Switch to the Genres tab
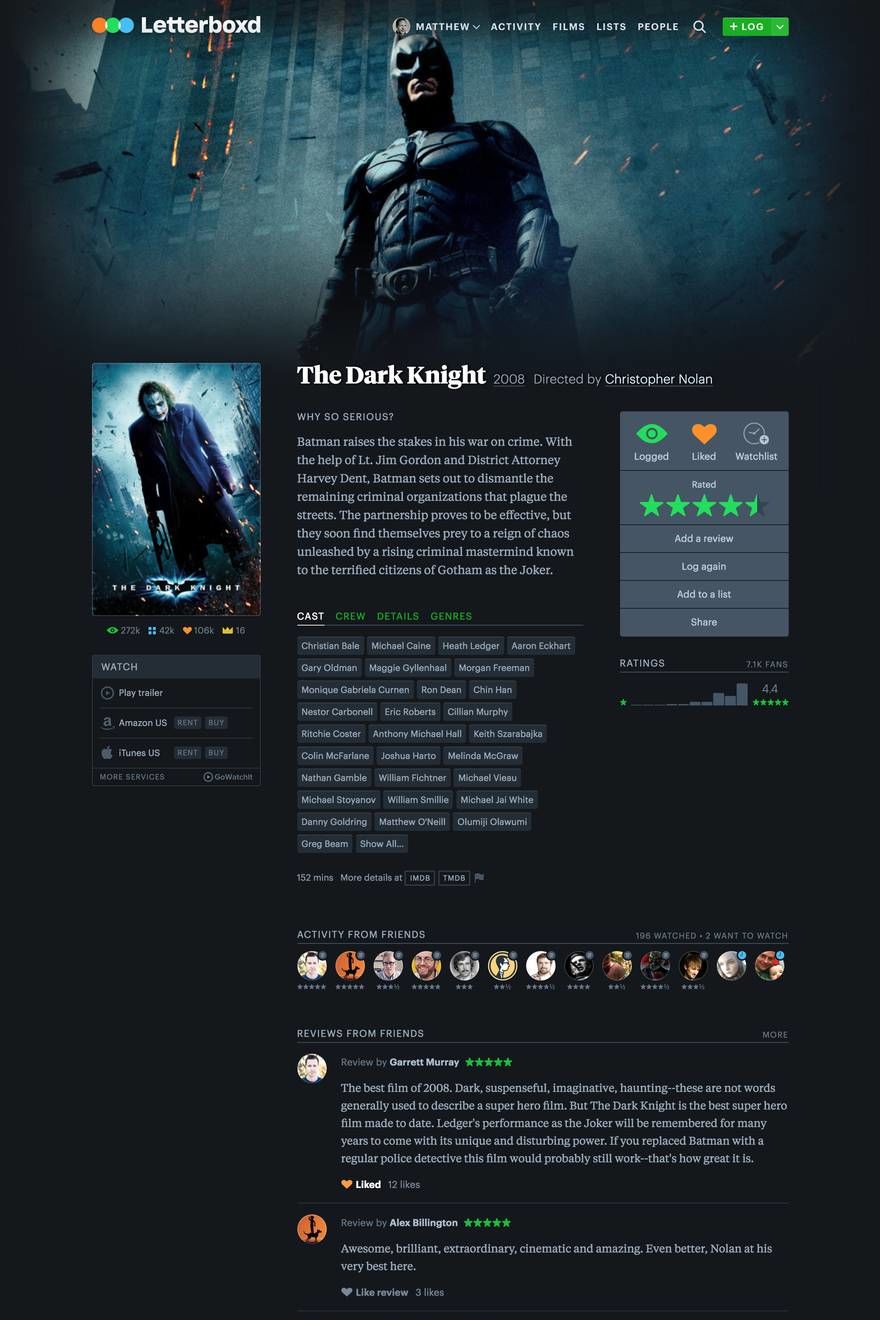This screenshot has width=880, height=1320. coord(451,616)
